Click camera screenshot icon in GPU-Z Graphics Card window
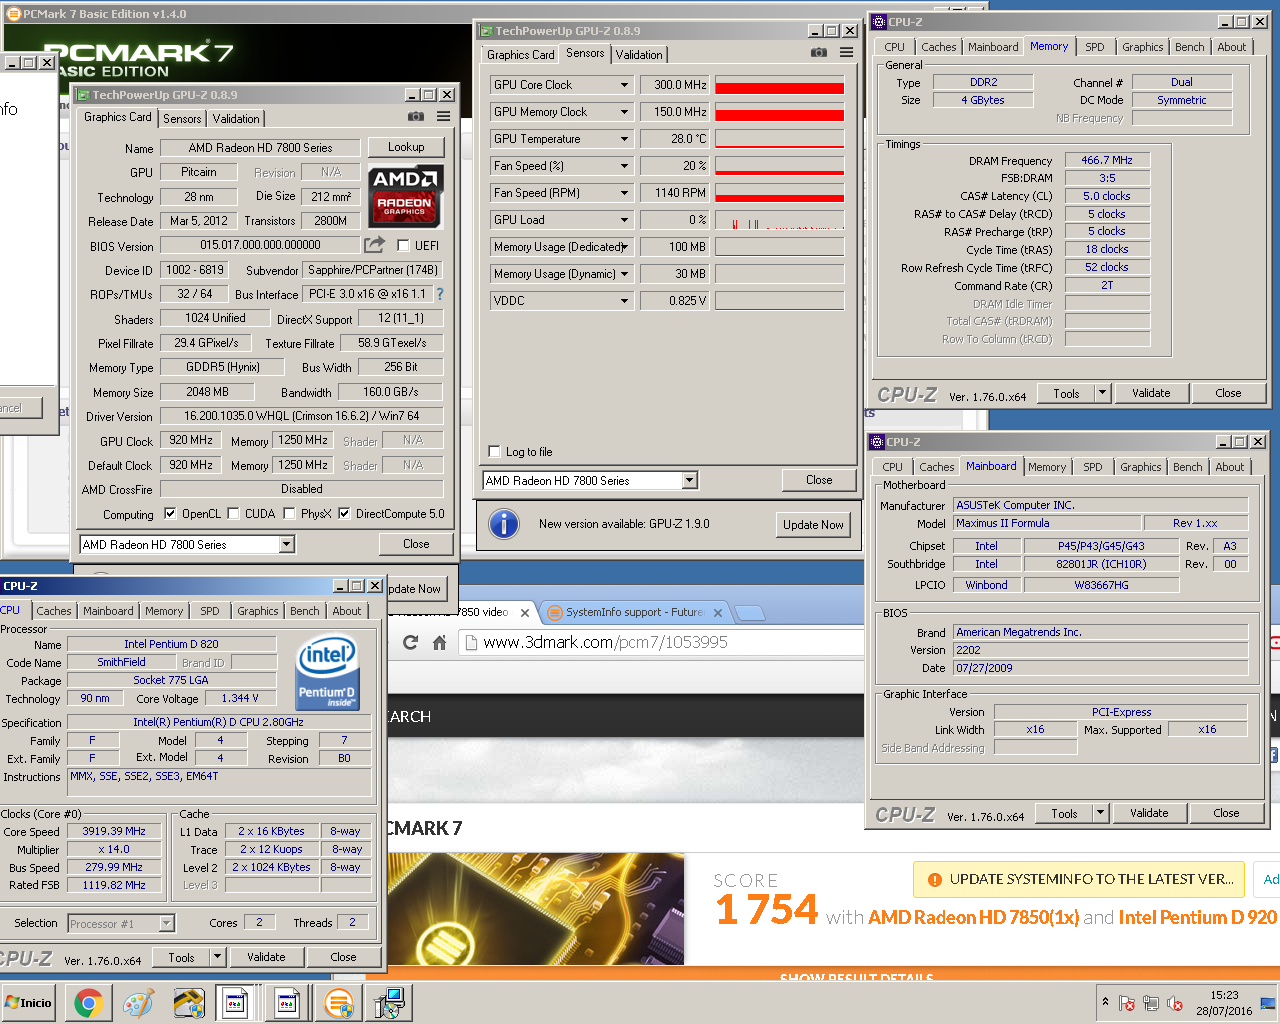This screenshot has height=1024, width=1280. click(x=416, y=117)
